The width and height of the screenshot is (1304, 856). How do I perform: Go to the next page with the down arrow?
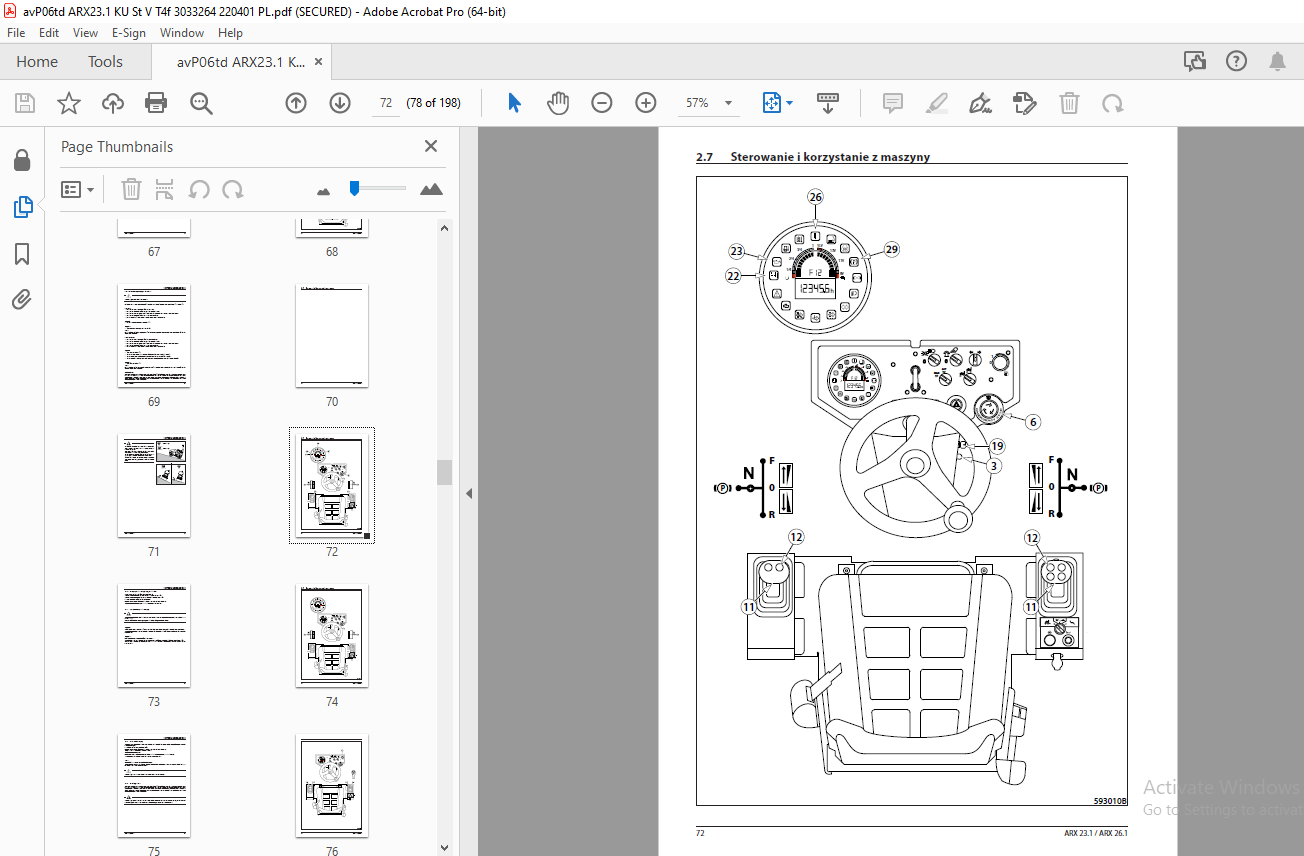tap(340, 103)
